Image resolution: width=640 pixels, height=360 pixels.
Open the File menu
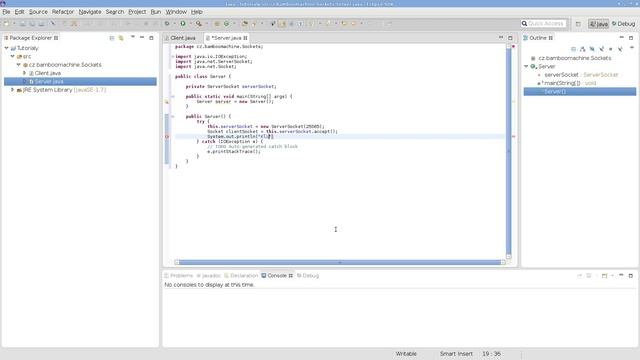click(x=6, y=12)
